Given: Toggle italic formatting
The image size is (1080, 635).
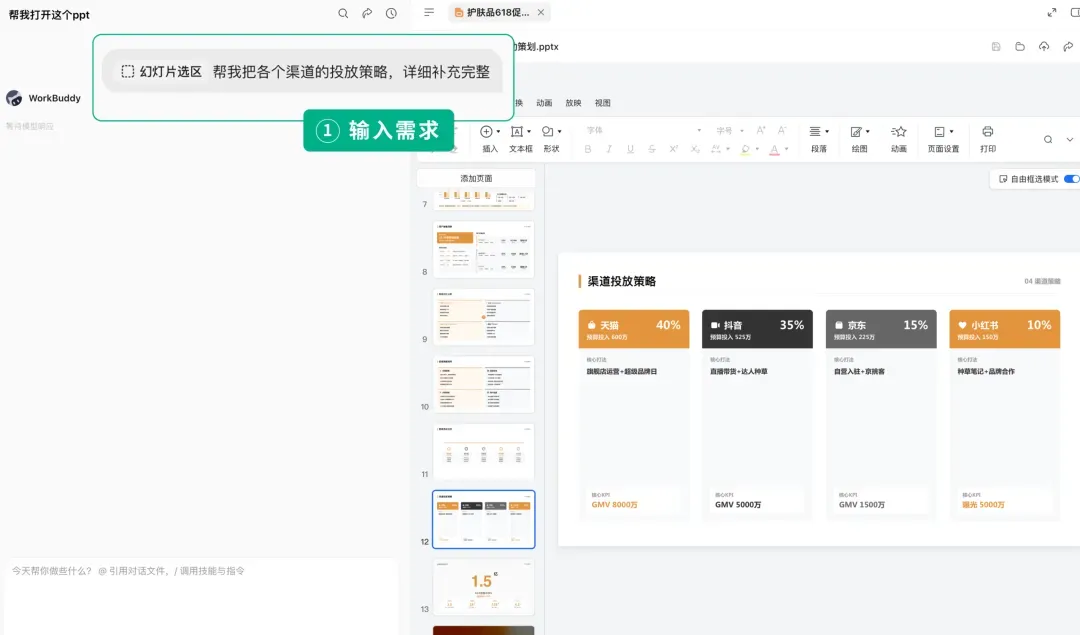Looking at the screenshot, I should 609,149.
